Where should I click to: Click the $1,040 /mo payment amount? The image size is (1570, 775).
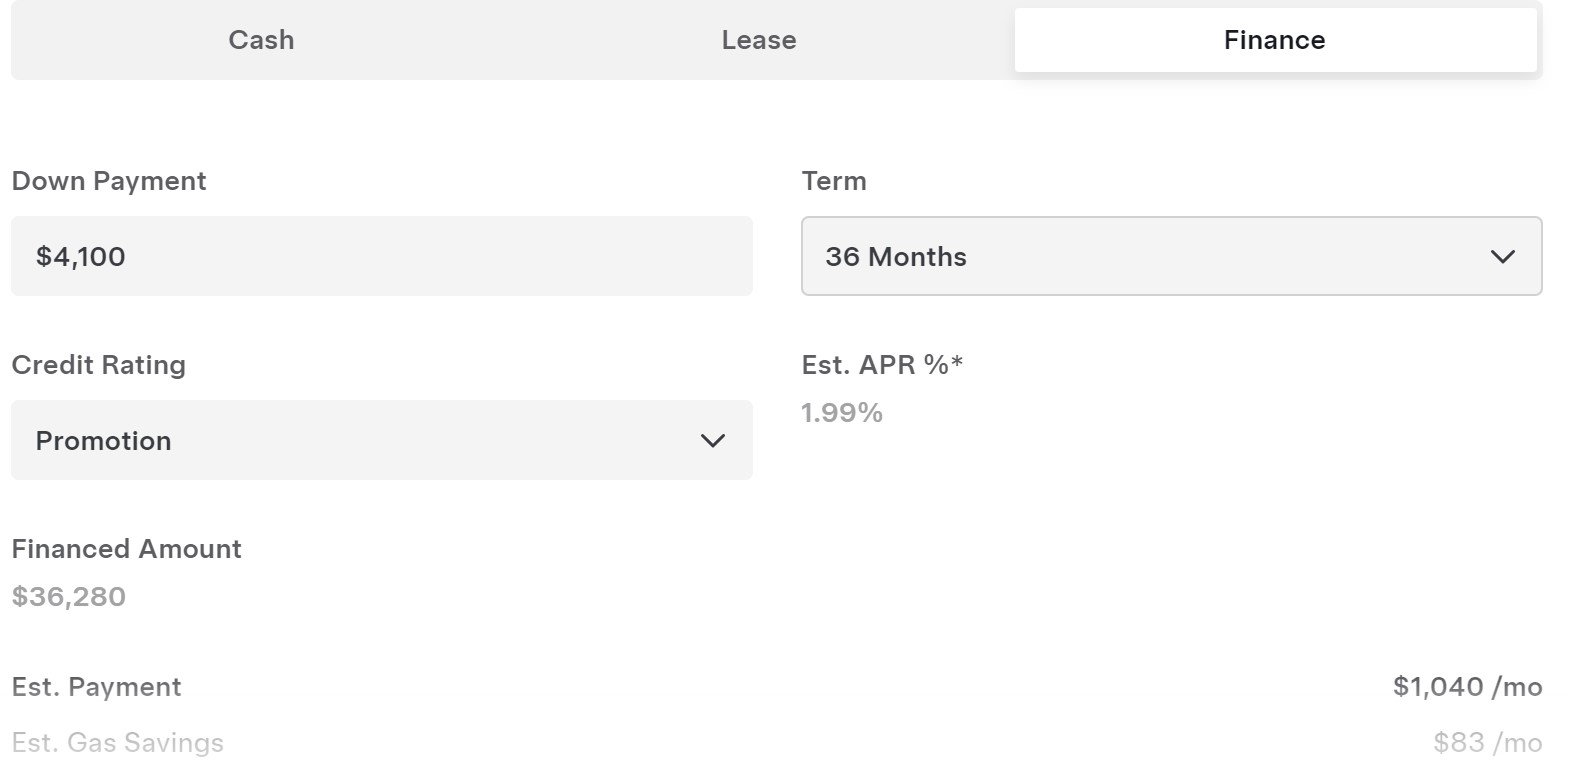coord(1467,687)
